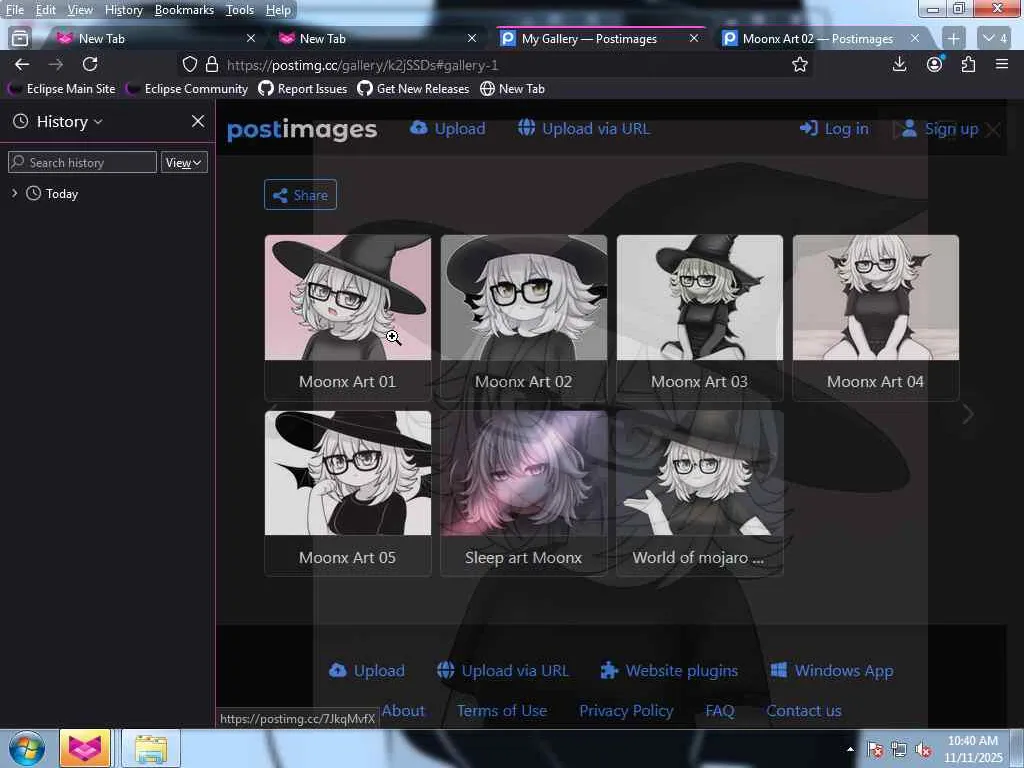The width and height of the screenshot is (1024, 768).
Task: Open the Sleep art Moonx thumbnail
Action: click(524, 473)
